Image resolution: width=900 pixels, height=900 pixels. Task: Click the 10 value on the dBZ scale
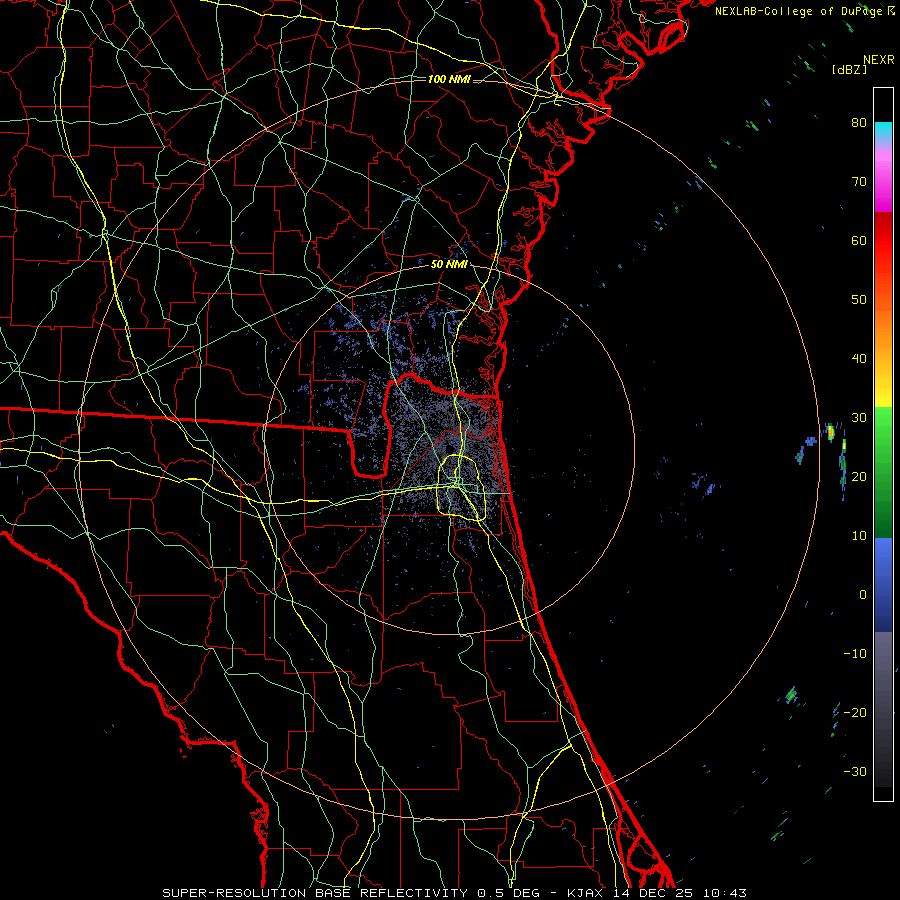pyautogui.click(x=859, y=536)
